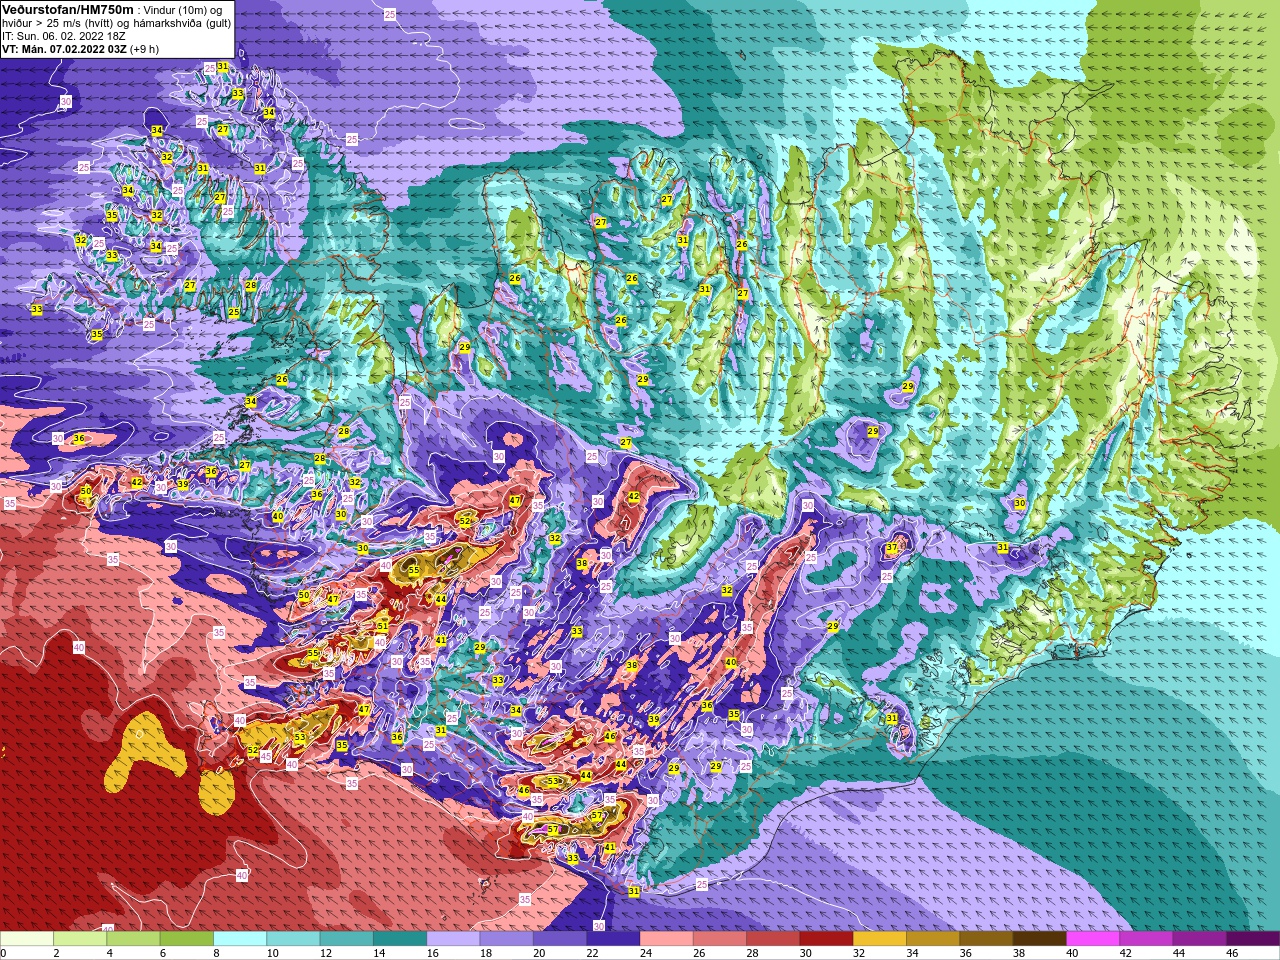Click the '32' label on the color scale

(x=859, y=953)
